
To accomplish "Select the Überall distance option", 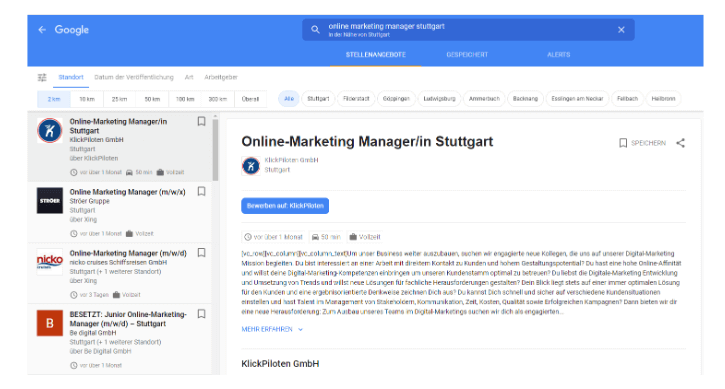I will click(250, 99).
